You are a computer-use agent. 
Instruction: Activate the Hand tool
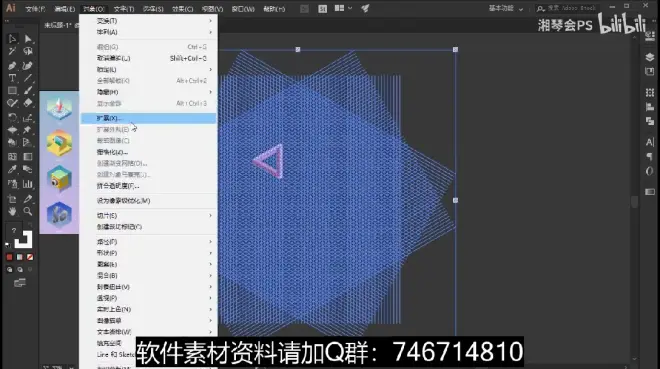[x=12, y=211]
